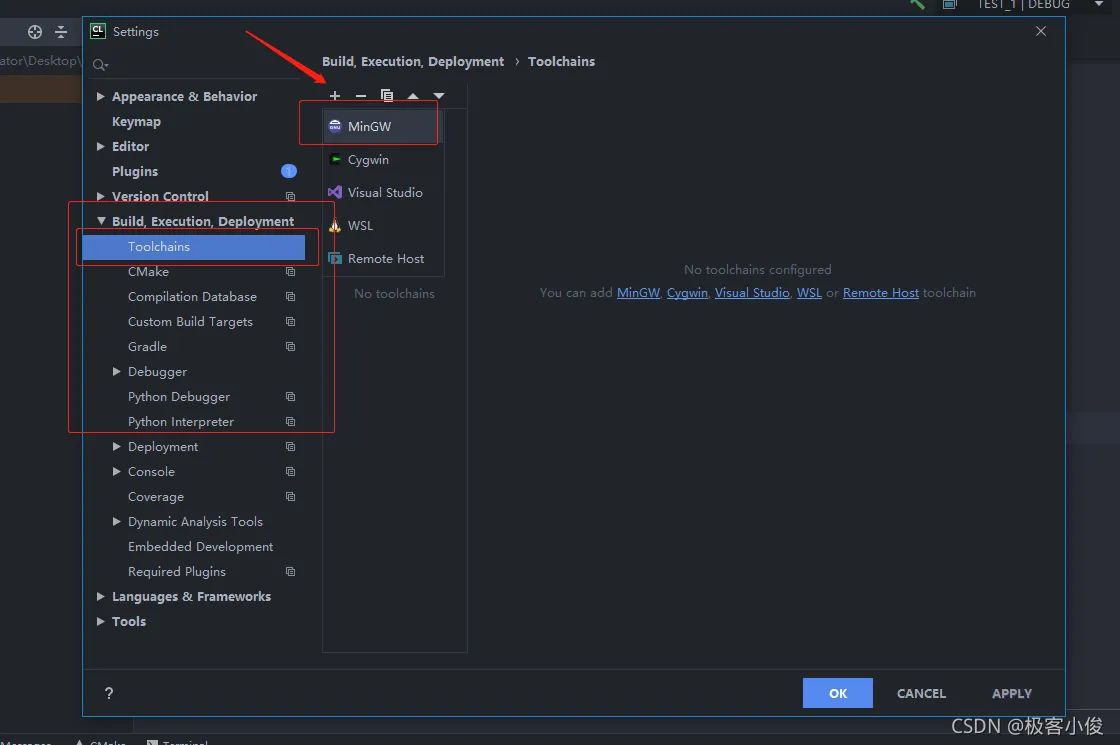Move toolchain down with the down arrow
This screenshot has height=745, width=1120.
tap(439, 96)
